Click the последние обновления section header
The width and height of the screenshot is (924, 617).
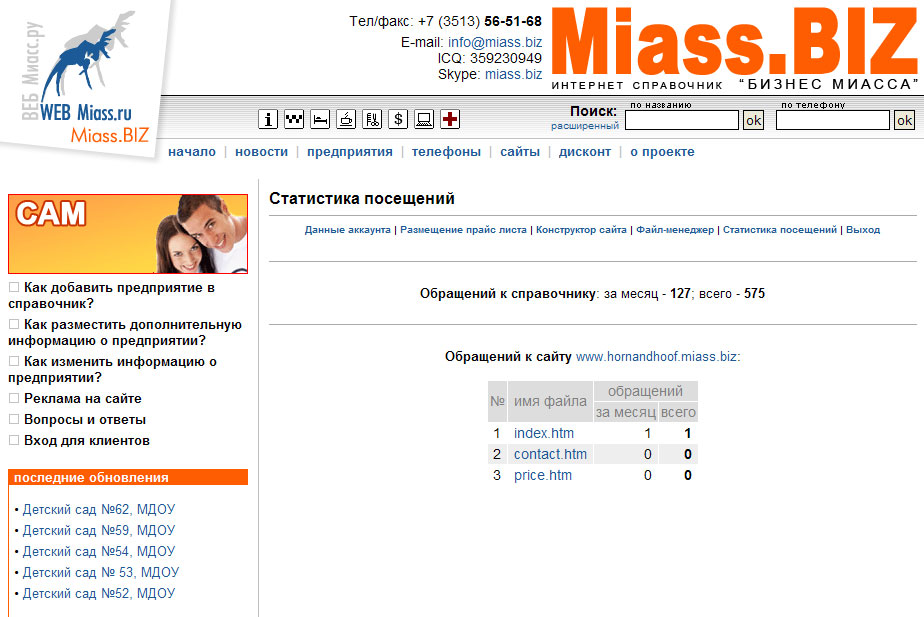point(128,477)
